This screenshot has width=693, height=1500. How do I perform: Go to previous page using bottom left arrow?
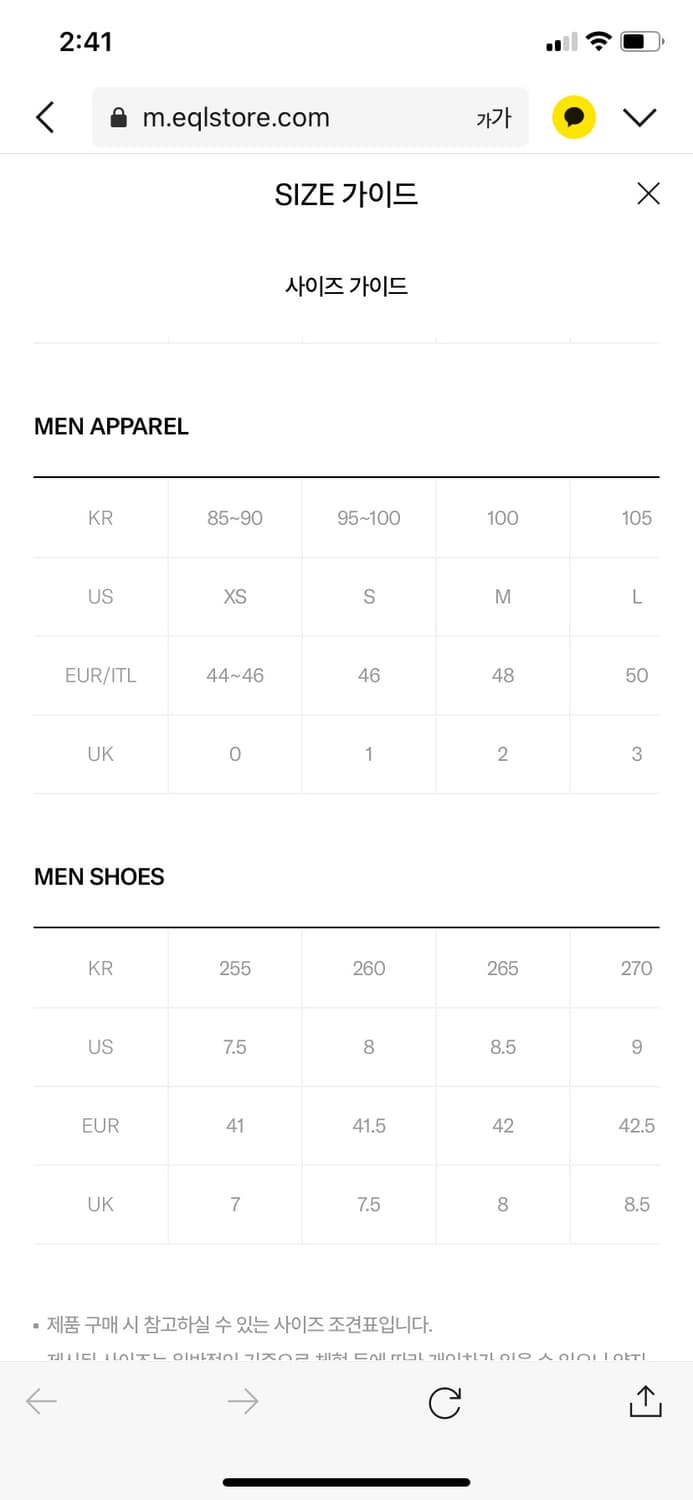coord(42,1402)
